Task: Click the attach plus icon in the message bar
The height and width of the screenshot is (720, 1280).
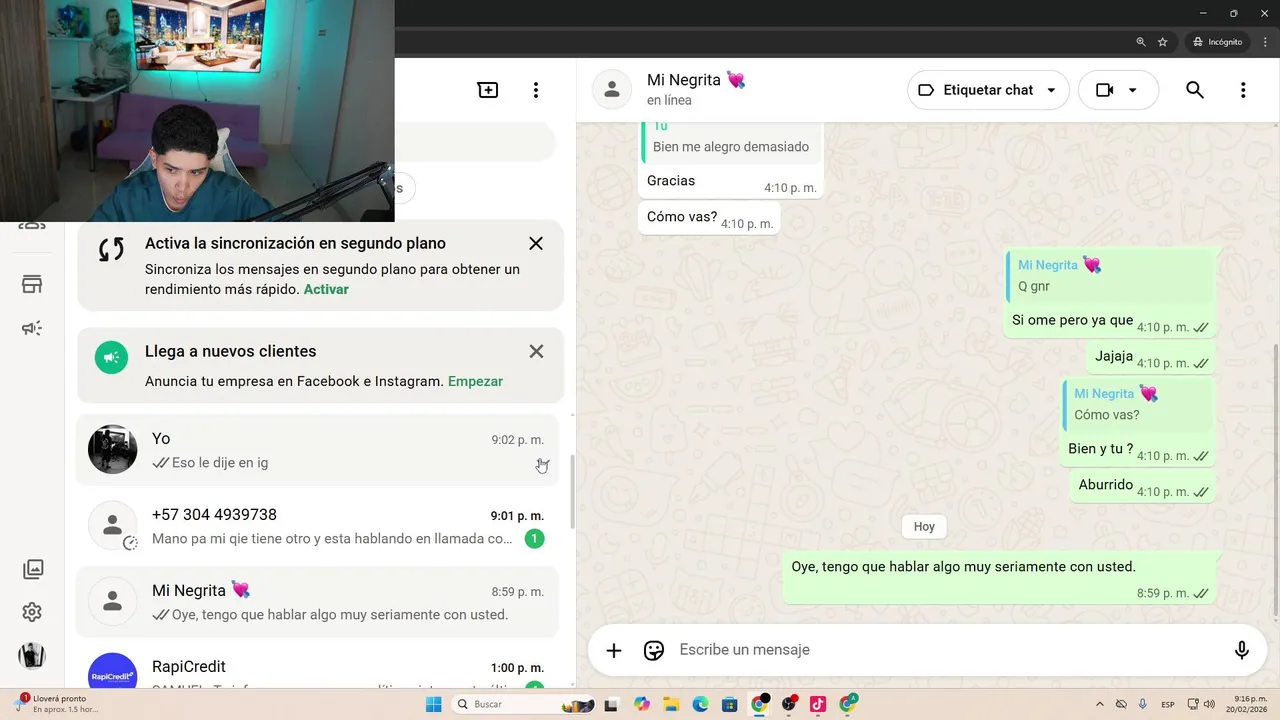Action: tap(614, 650)
